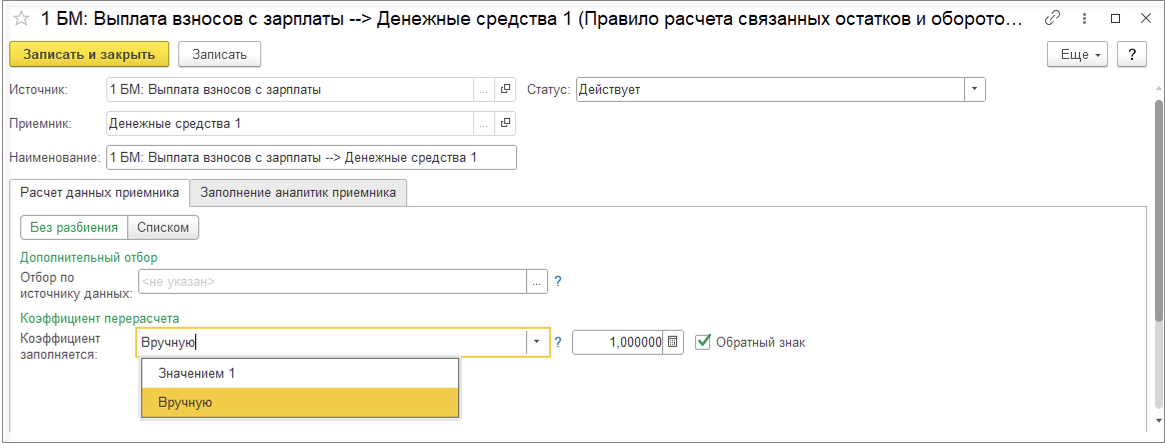This screenshot has width=1165, height=443.
Task: Open the calculator for the 1,000000 coefficient
Action: [x=673, y=342]
